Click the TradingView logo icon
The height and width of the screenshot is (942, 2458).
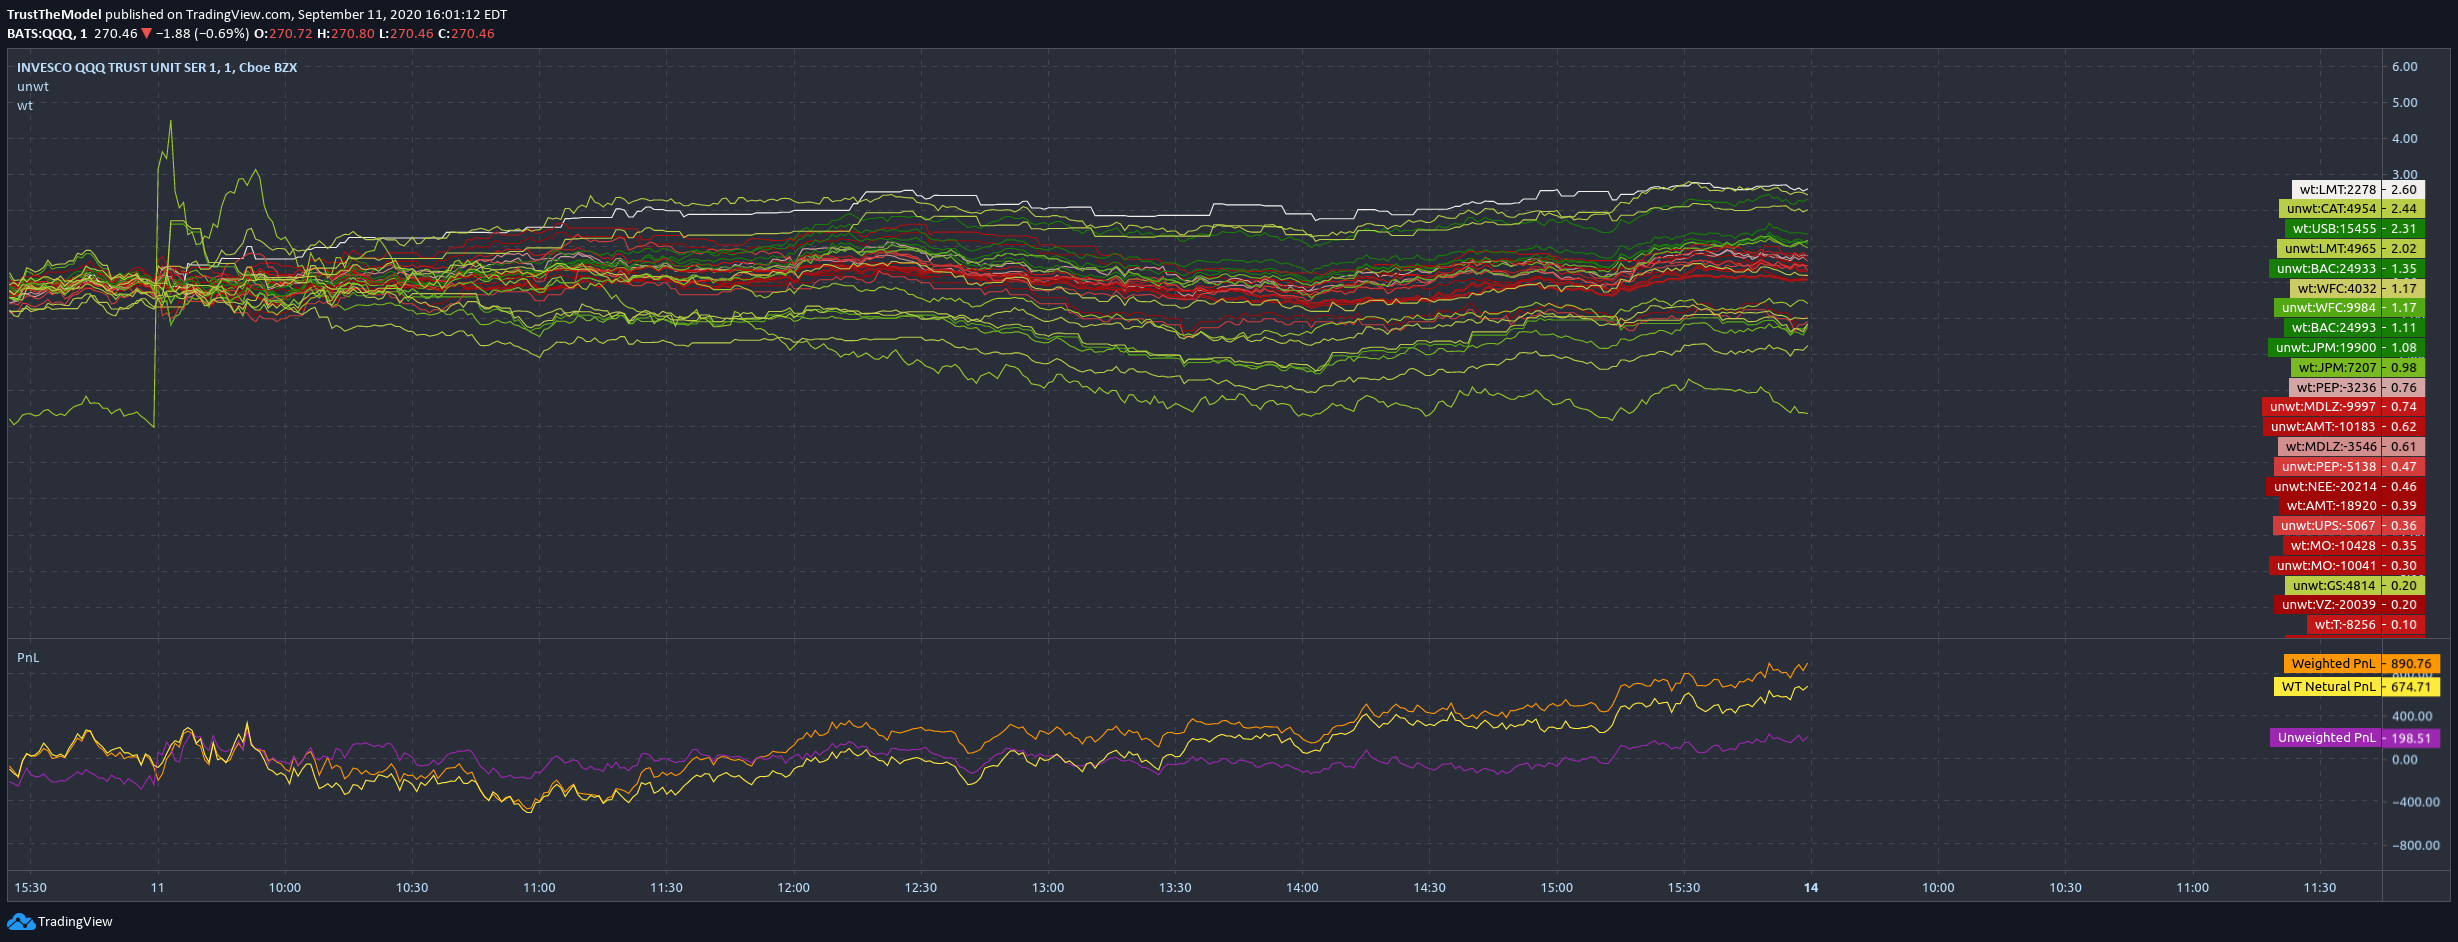click(x=20, y=922)
